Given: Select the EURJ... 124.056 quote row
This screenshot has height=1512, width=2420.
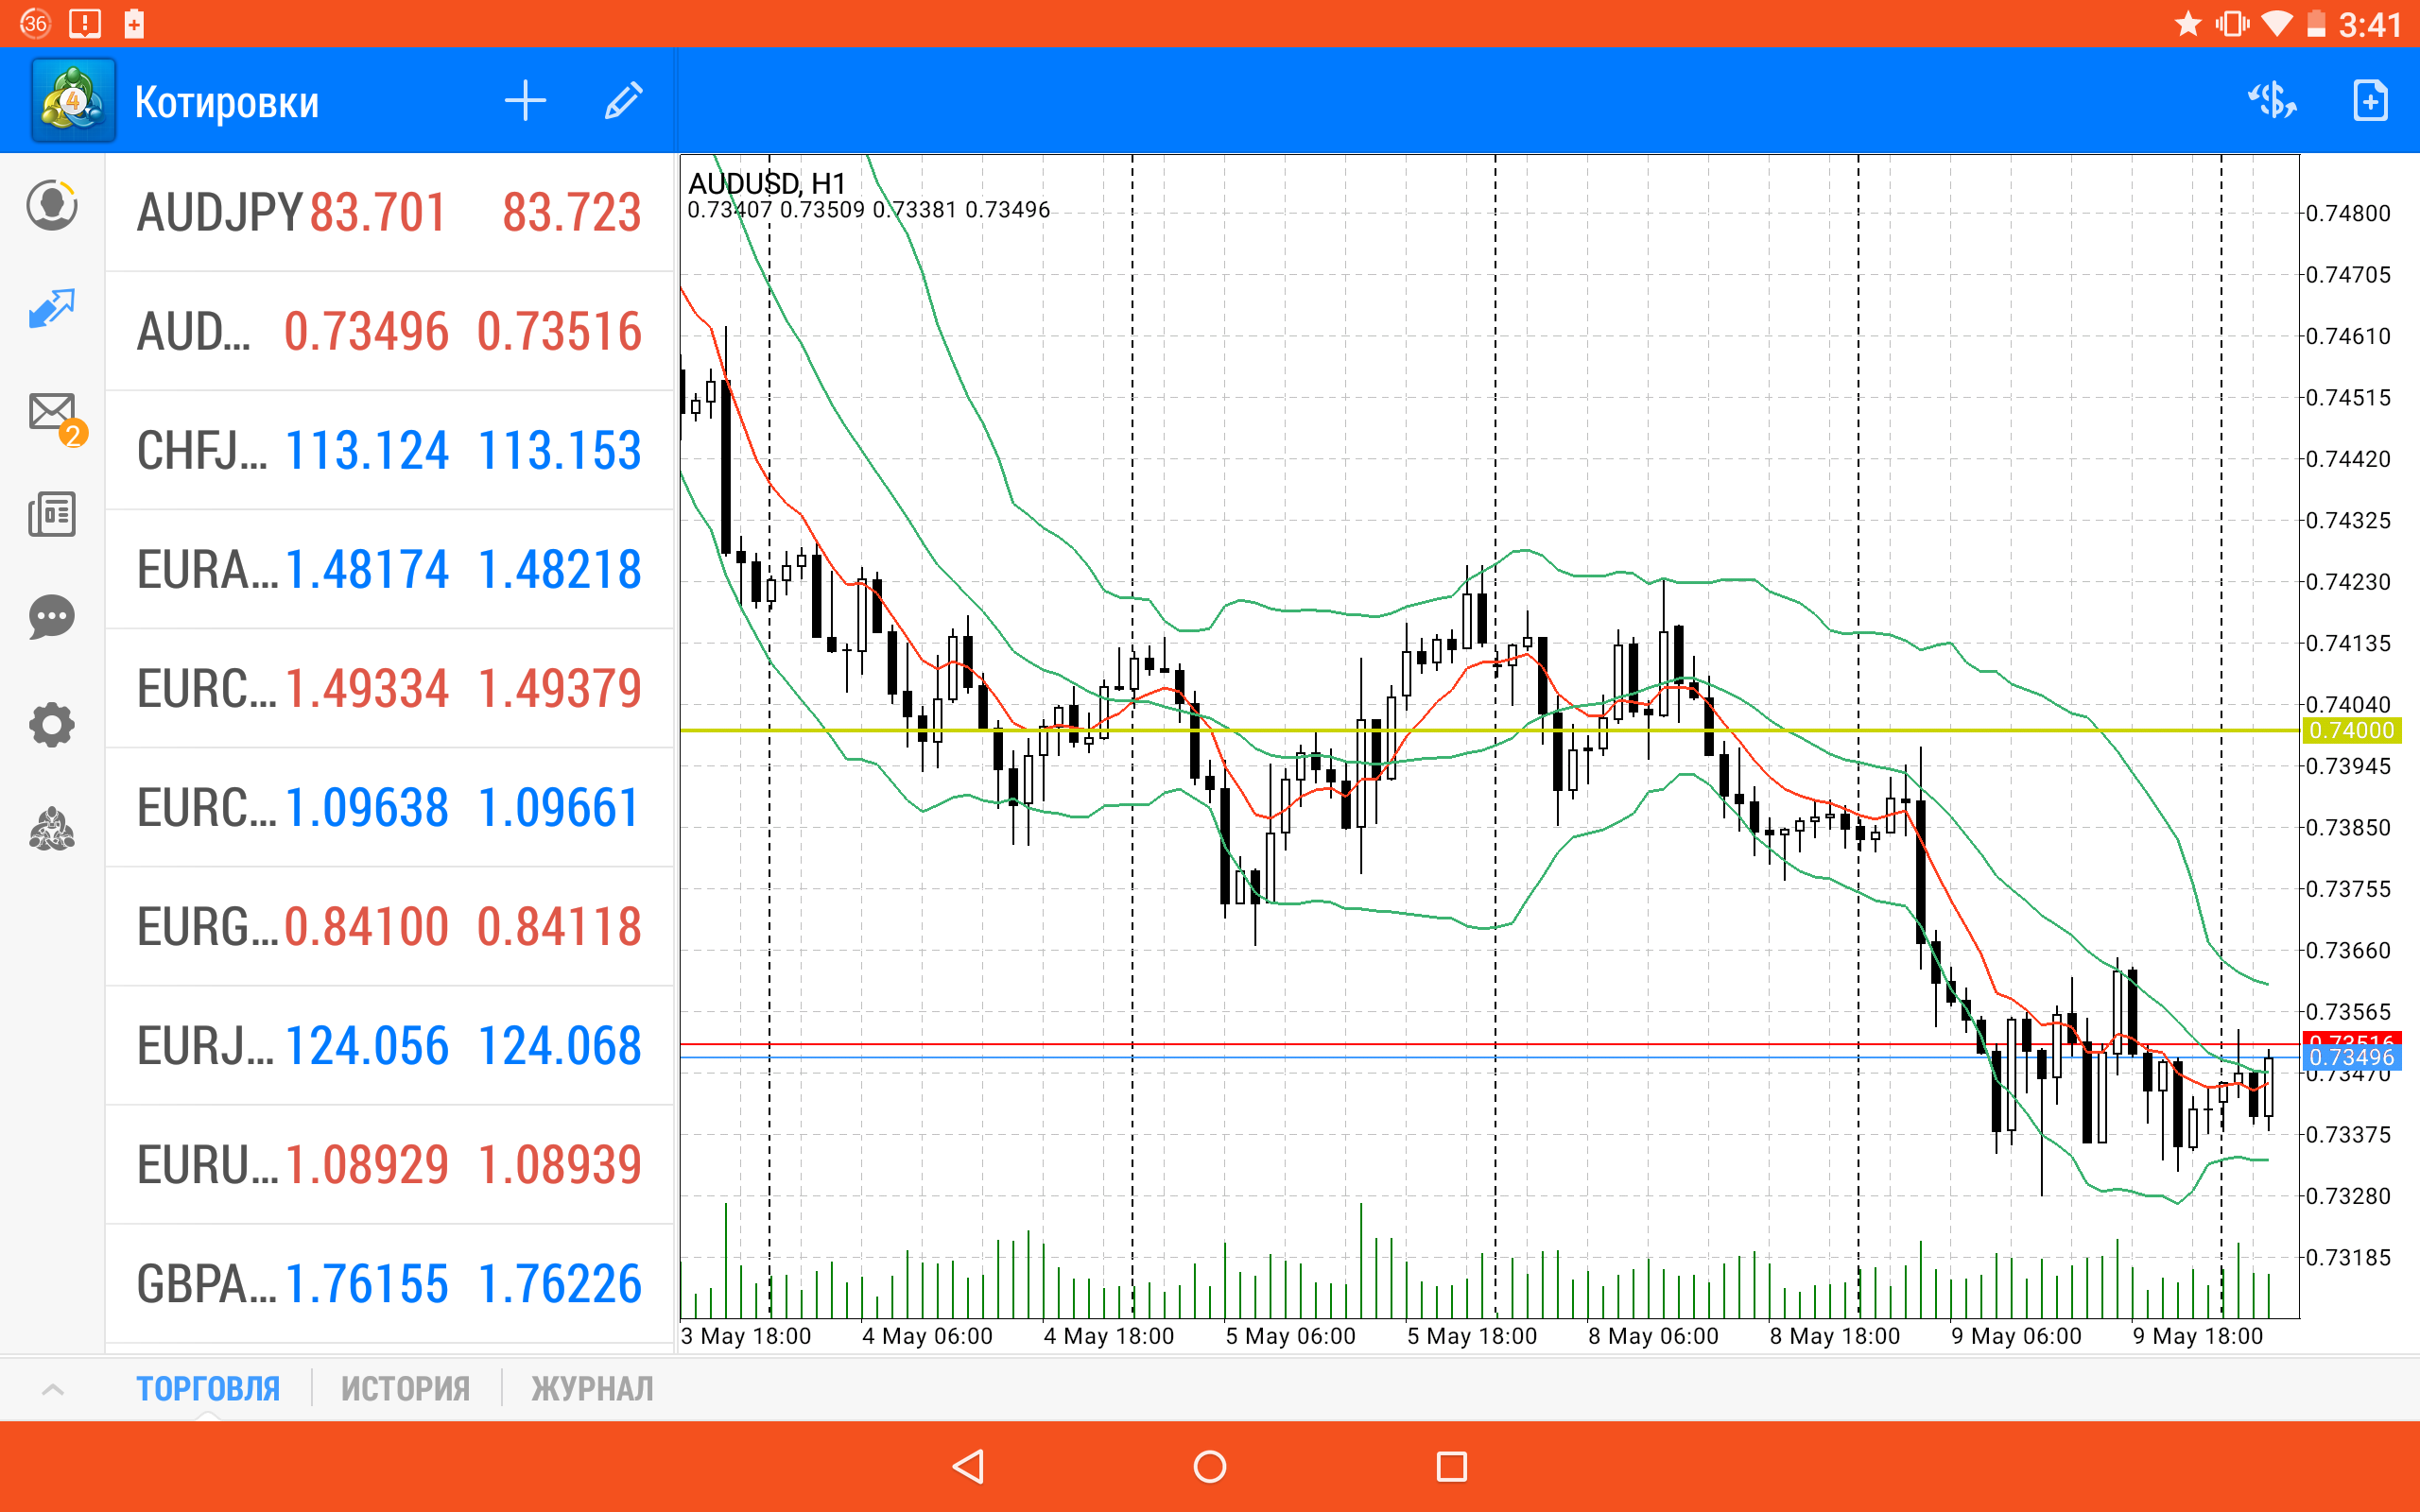Looking at the screenshot, I should point(390,1045).
